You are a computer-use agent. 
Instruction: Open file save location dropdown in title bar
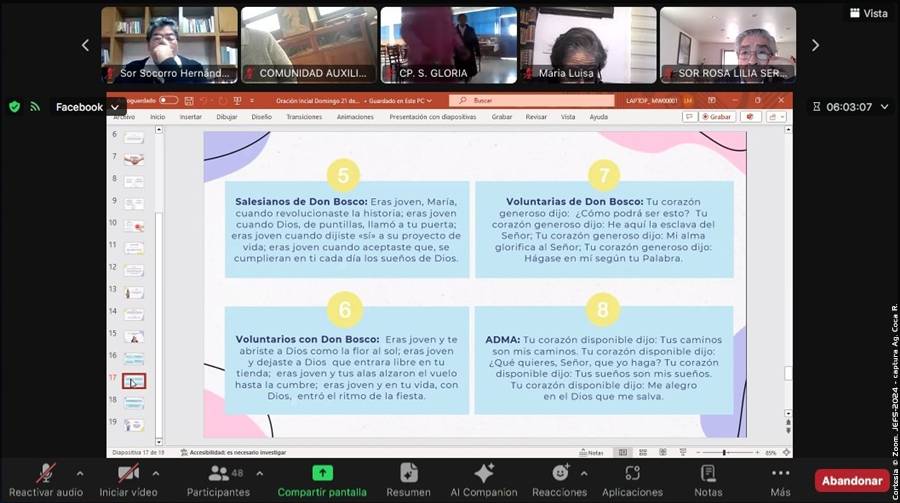tap(429, 100)
